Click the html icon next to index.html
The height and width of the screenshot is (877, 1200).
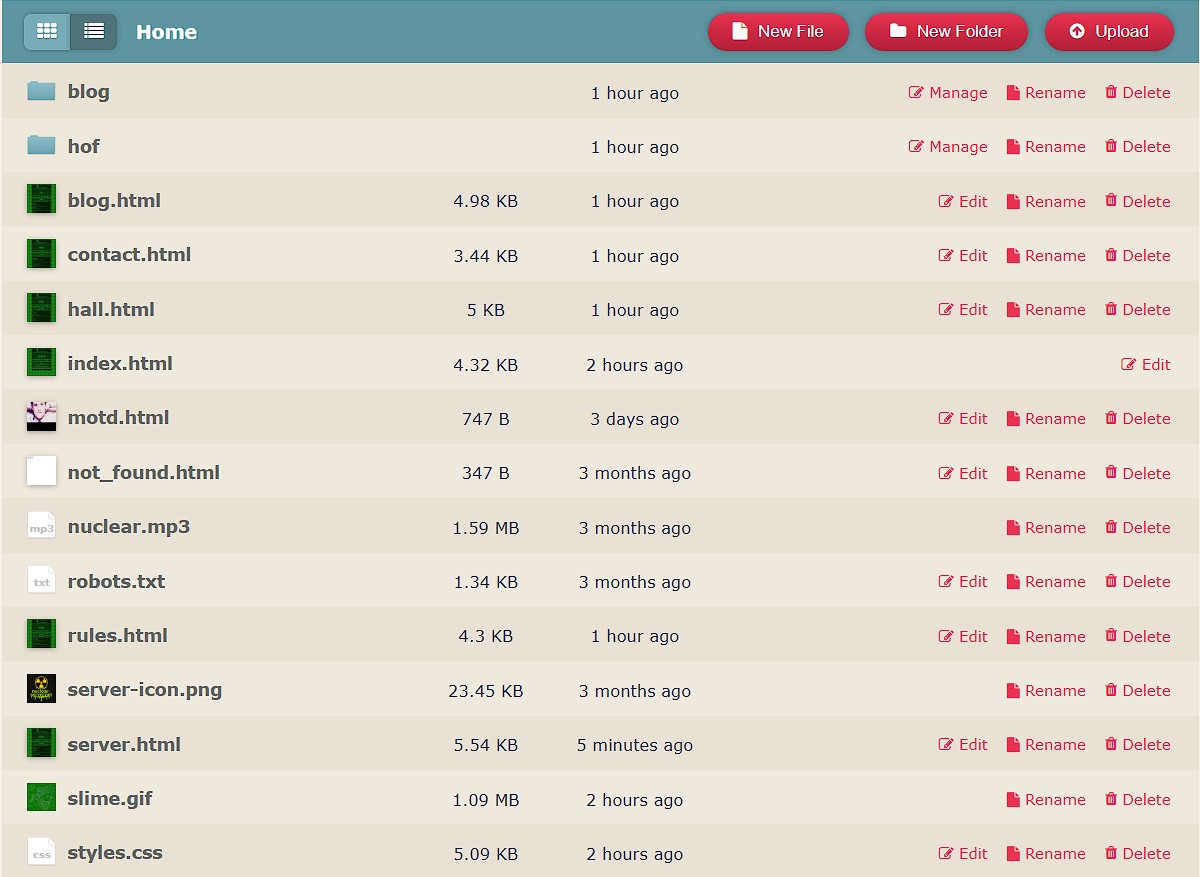tap(41, 364)
